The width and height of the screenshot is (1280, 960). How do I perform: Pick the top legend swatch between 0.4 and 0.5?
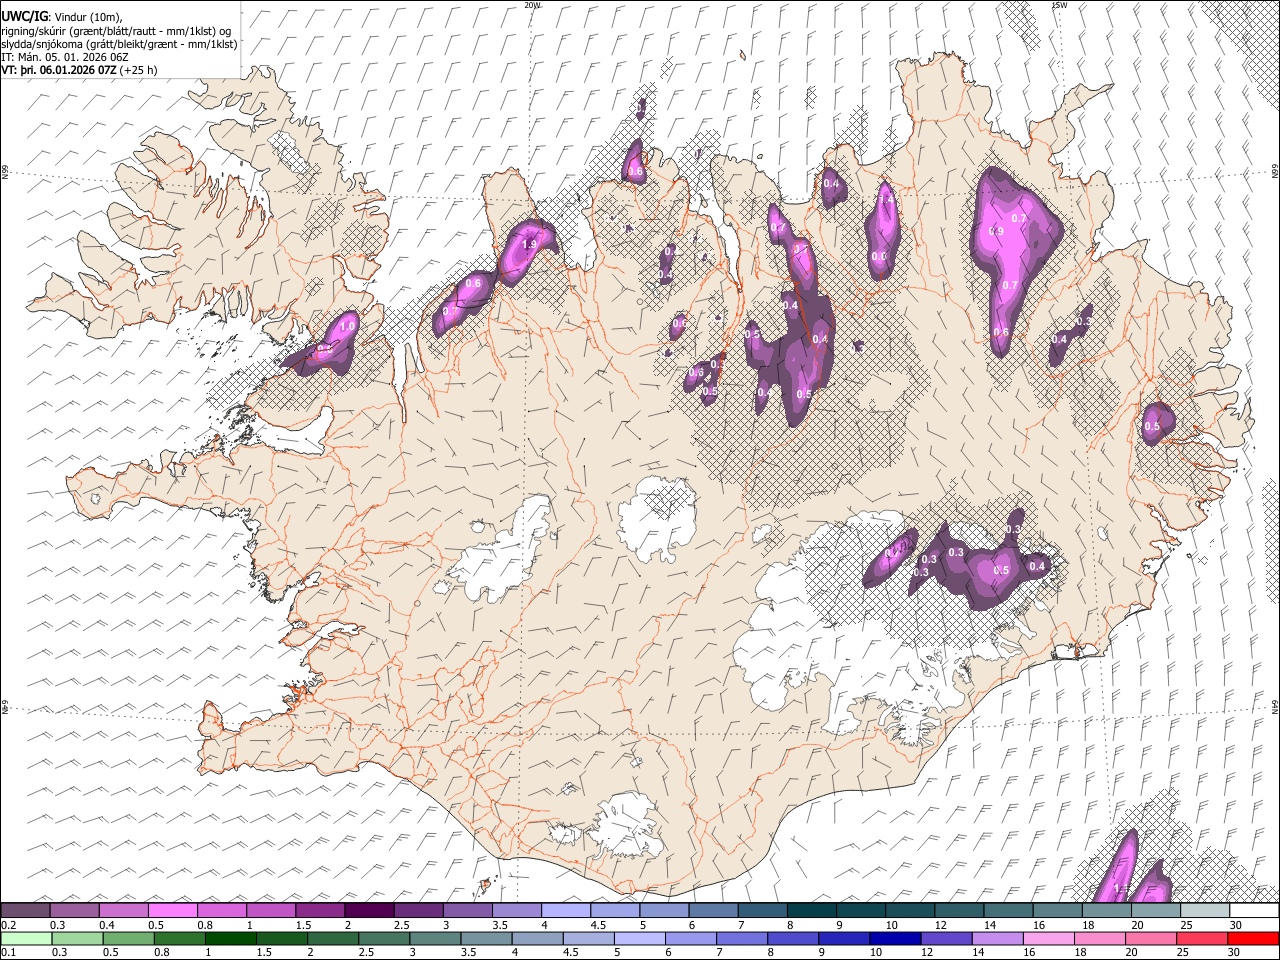(x=123, y=911)
